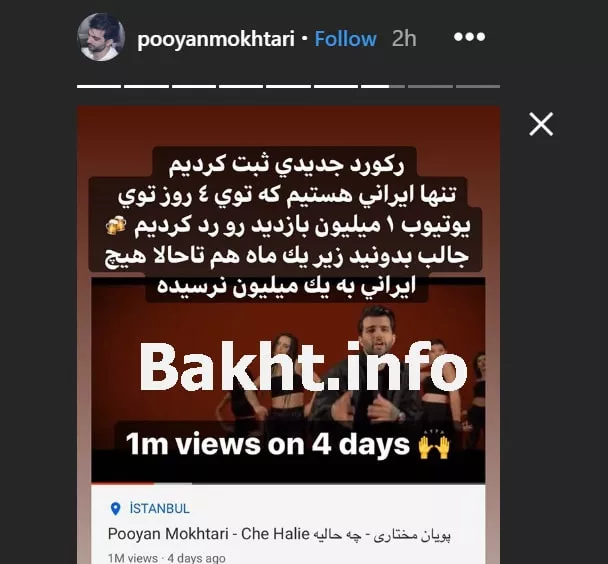The width and height of the screenshot is (608, 564).
Task: Skip to the eighth story segment bar
Action: tap(430, 86)
